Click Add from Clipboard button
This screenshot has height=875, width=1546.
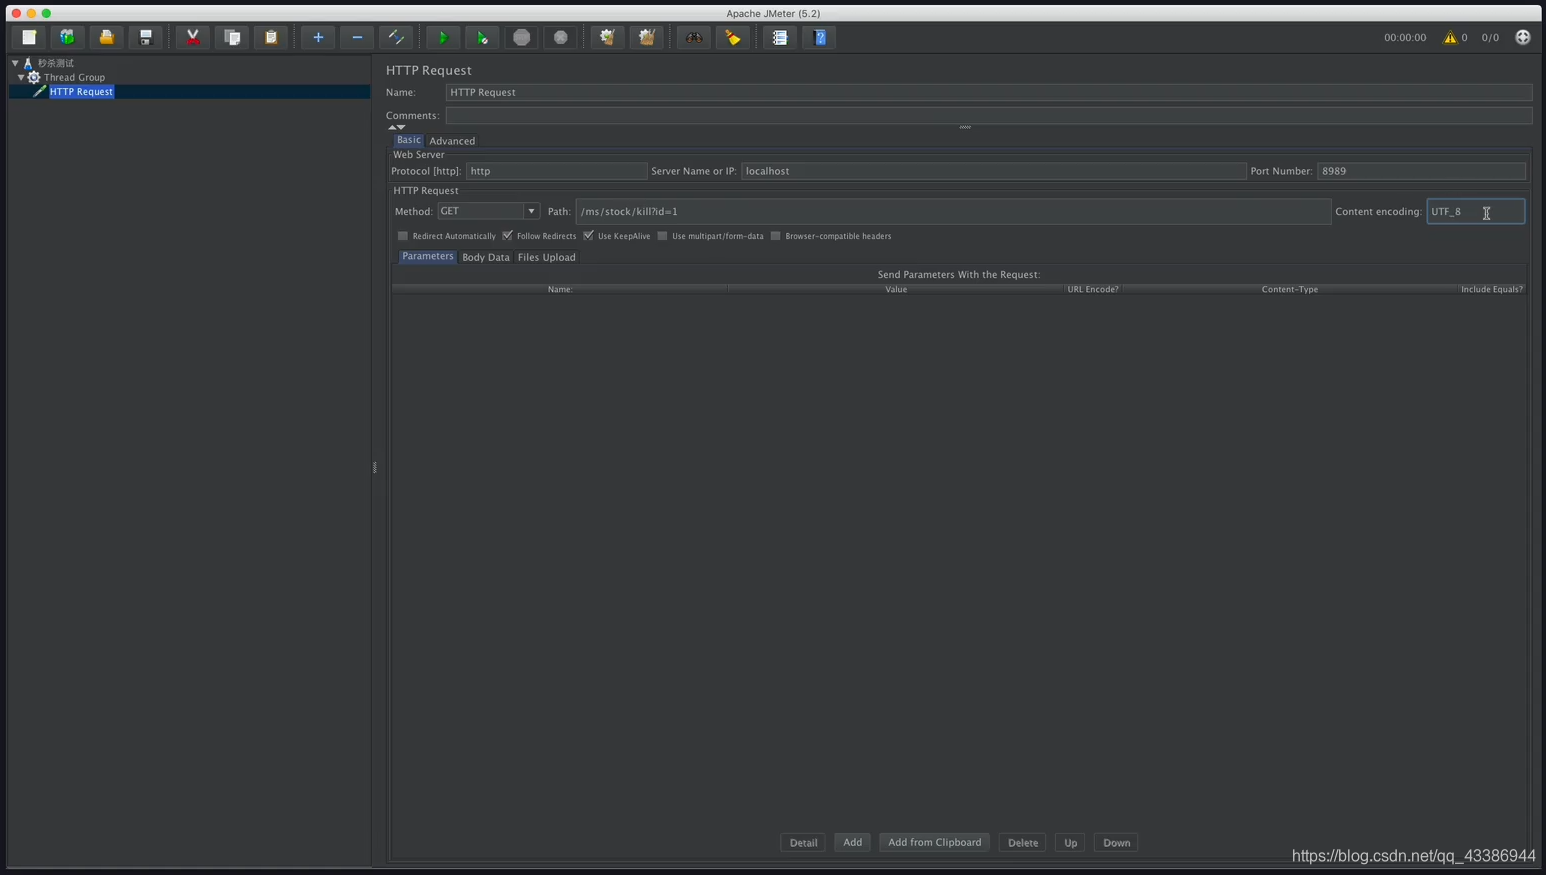coord(935,842)
